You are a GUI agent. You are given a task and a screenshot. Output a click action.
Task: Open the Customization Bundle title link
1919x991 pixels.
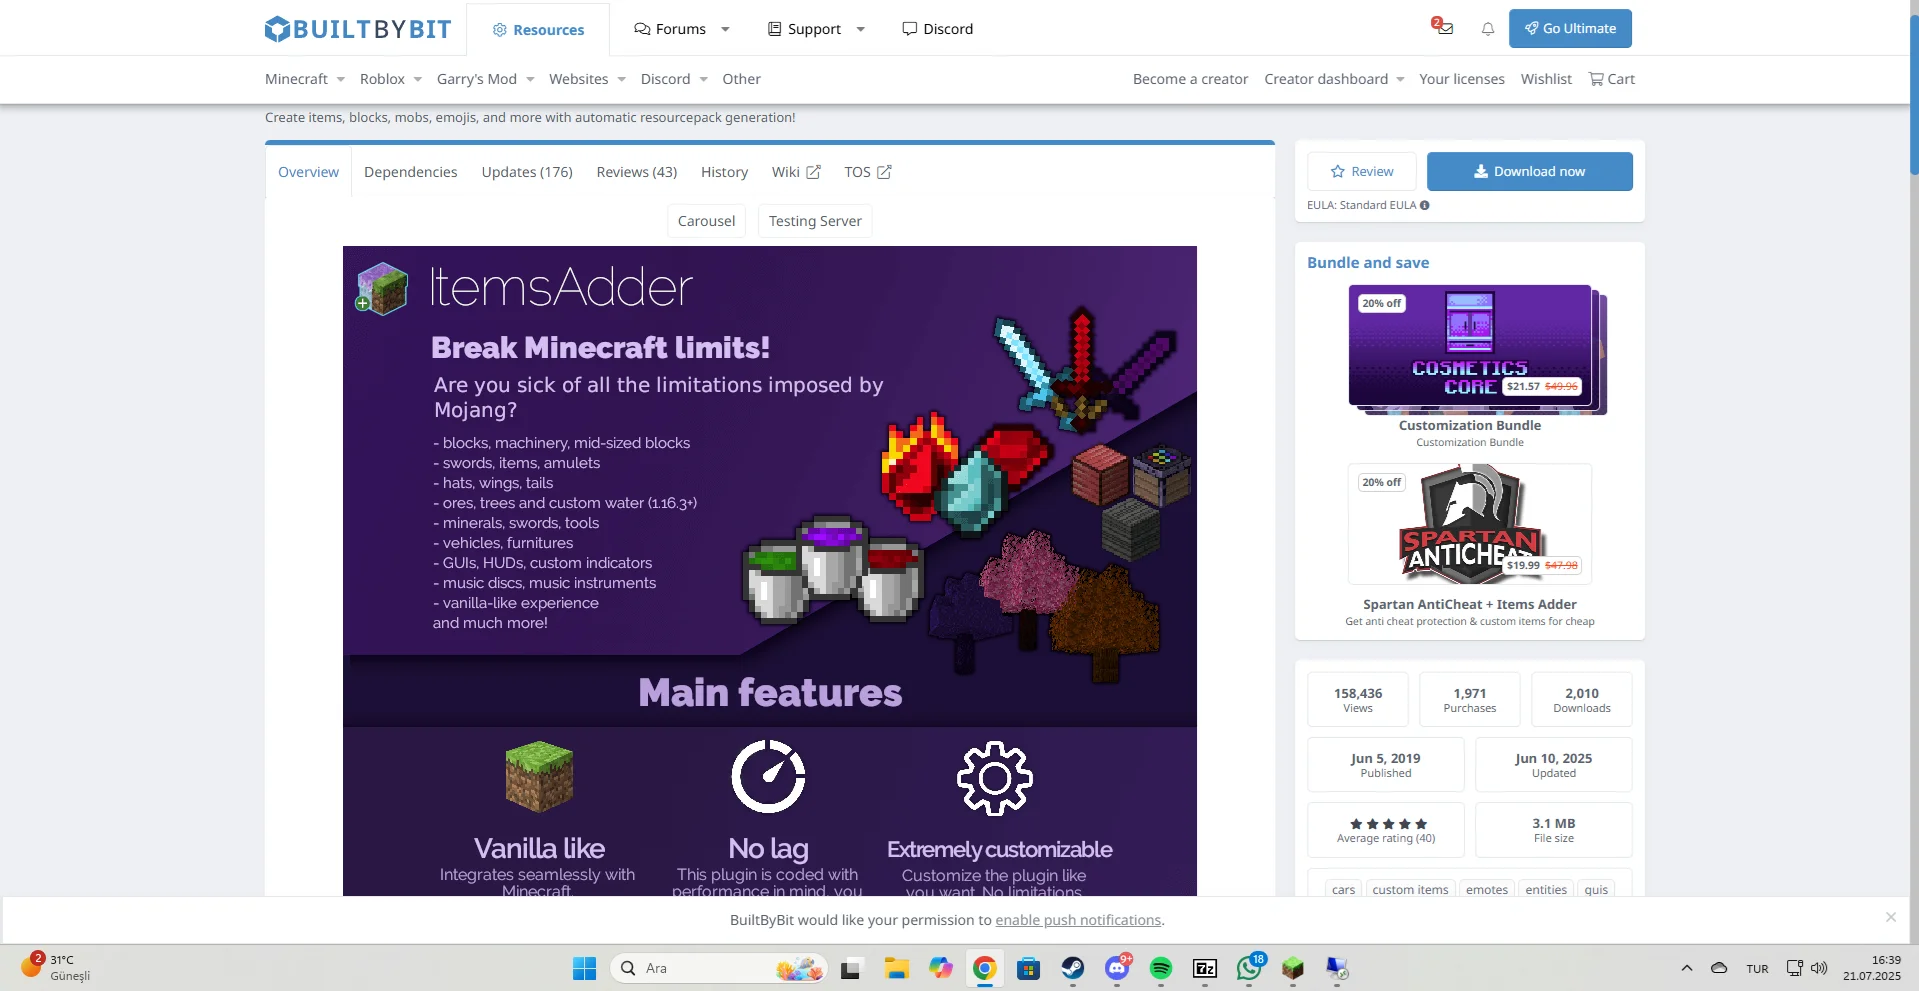pos(1470,425)
